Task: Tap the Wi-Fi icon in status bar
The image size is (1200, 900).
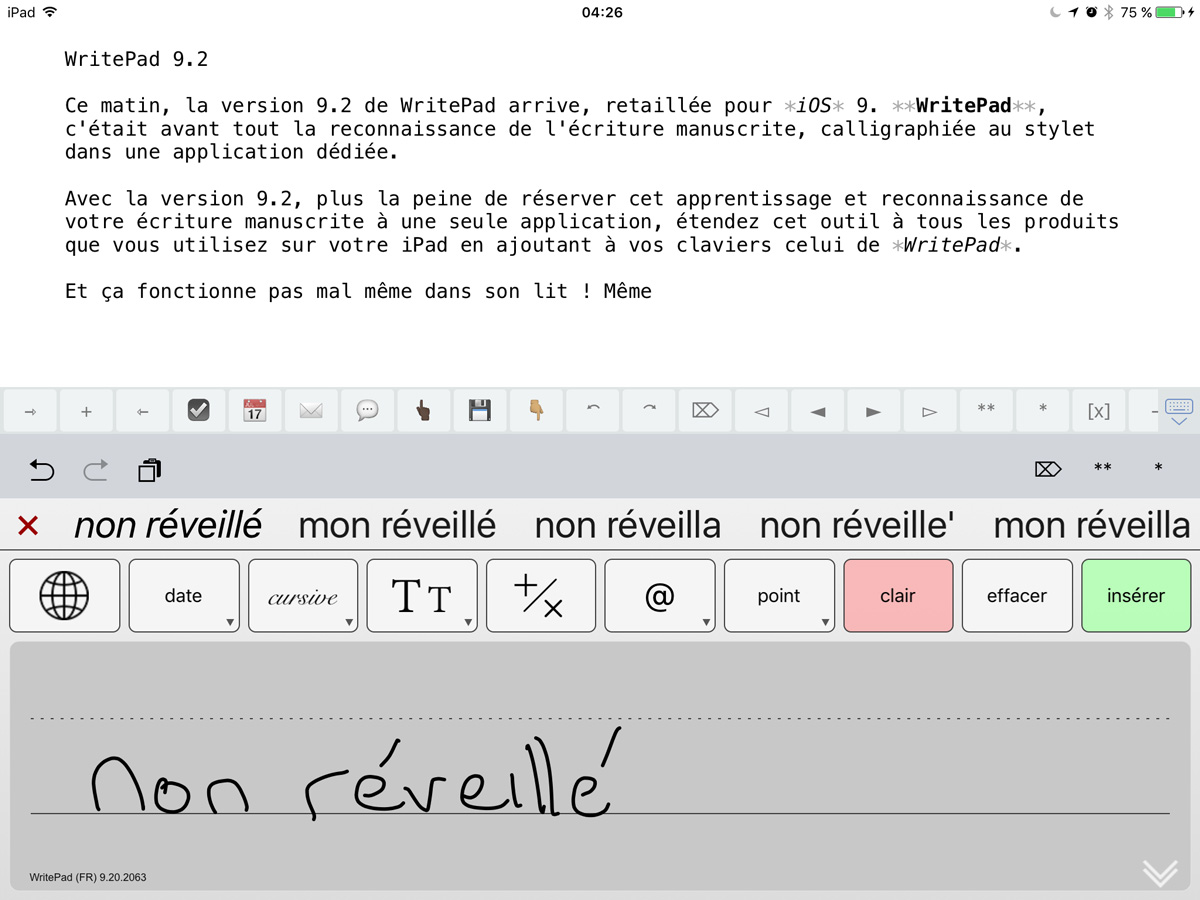Action: [x=50, y=12]
